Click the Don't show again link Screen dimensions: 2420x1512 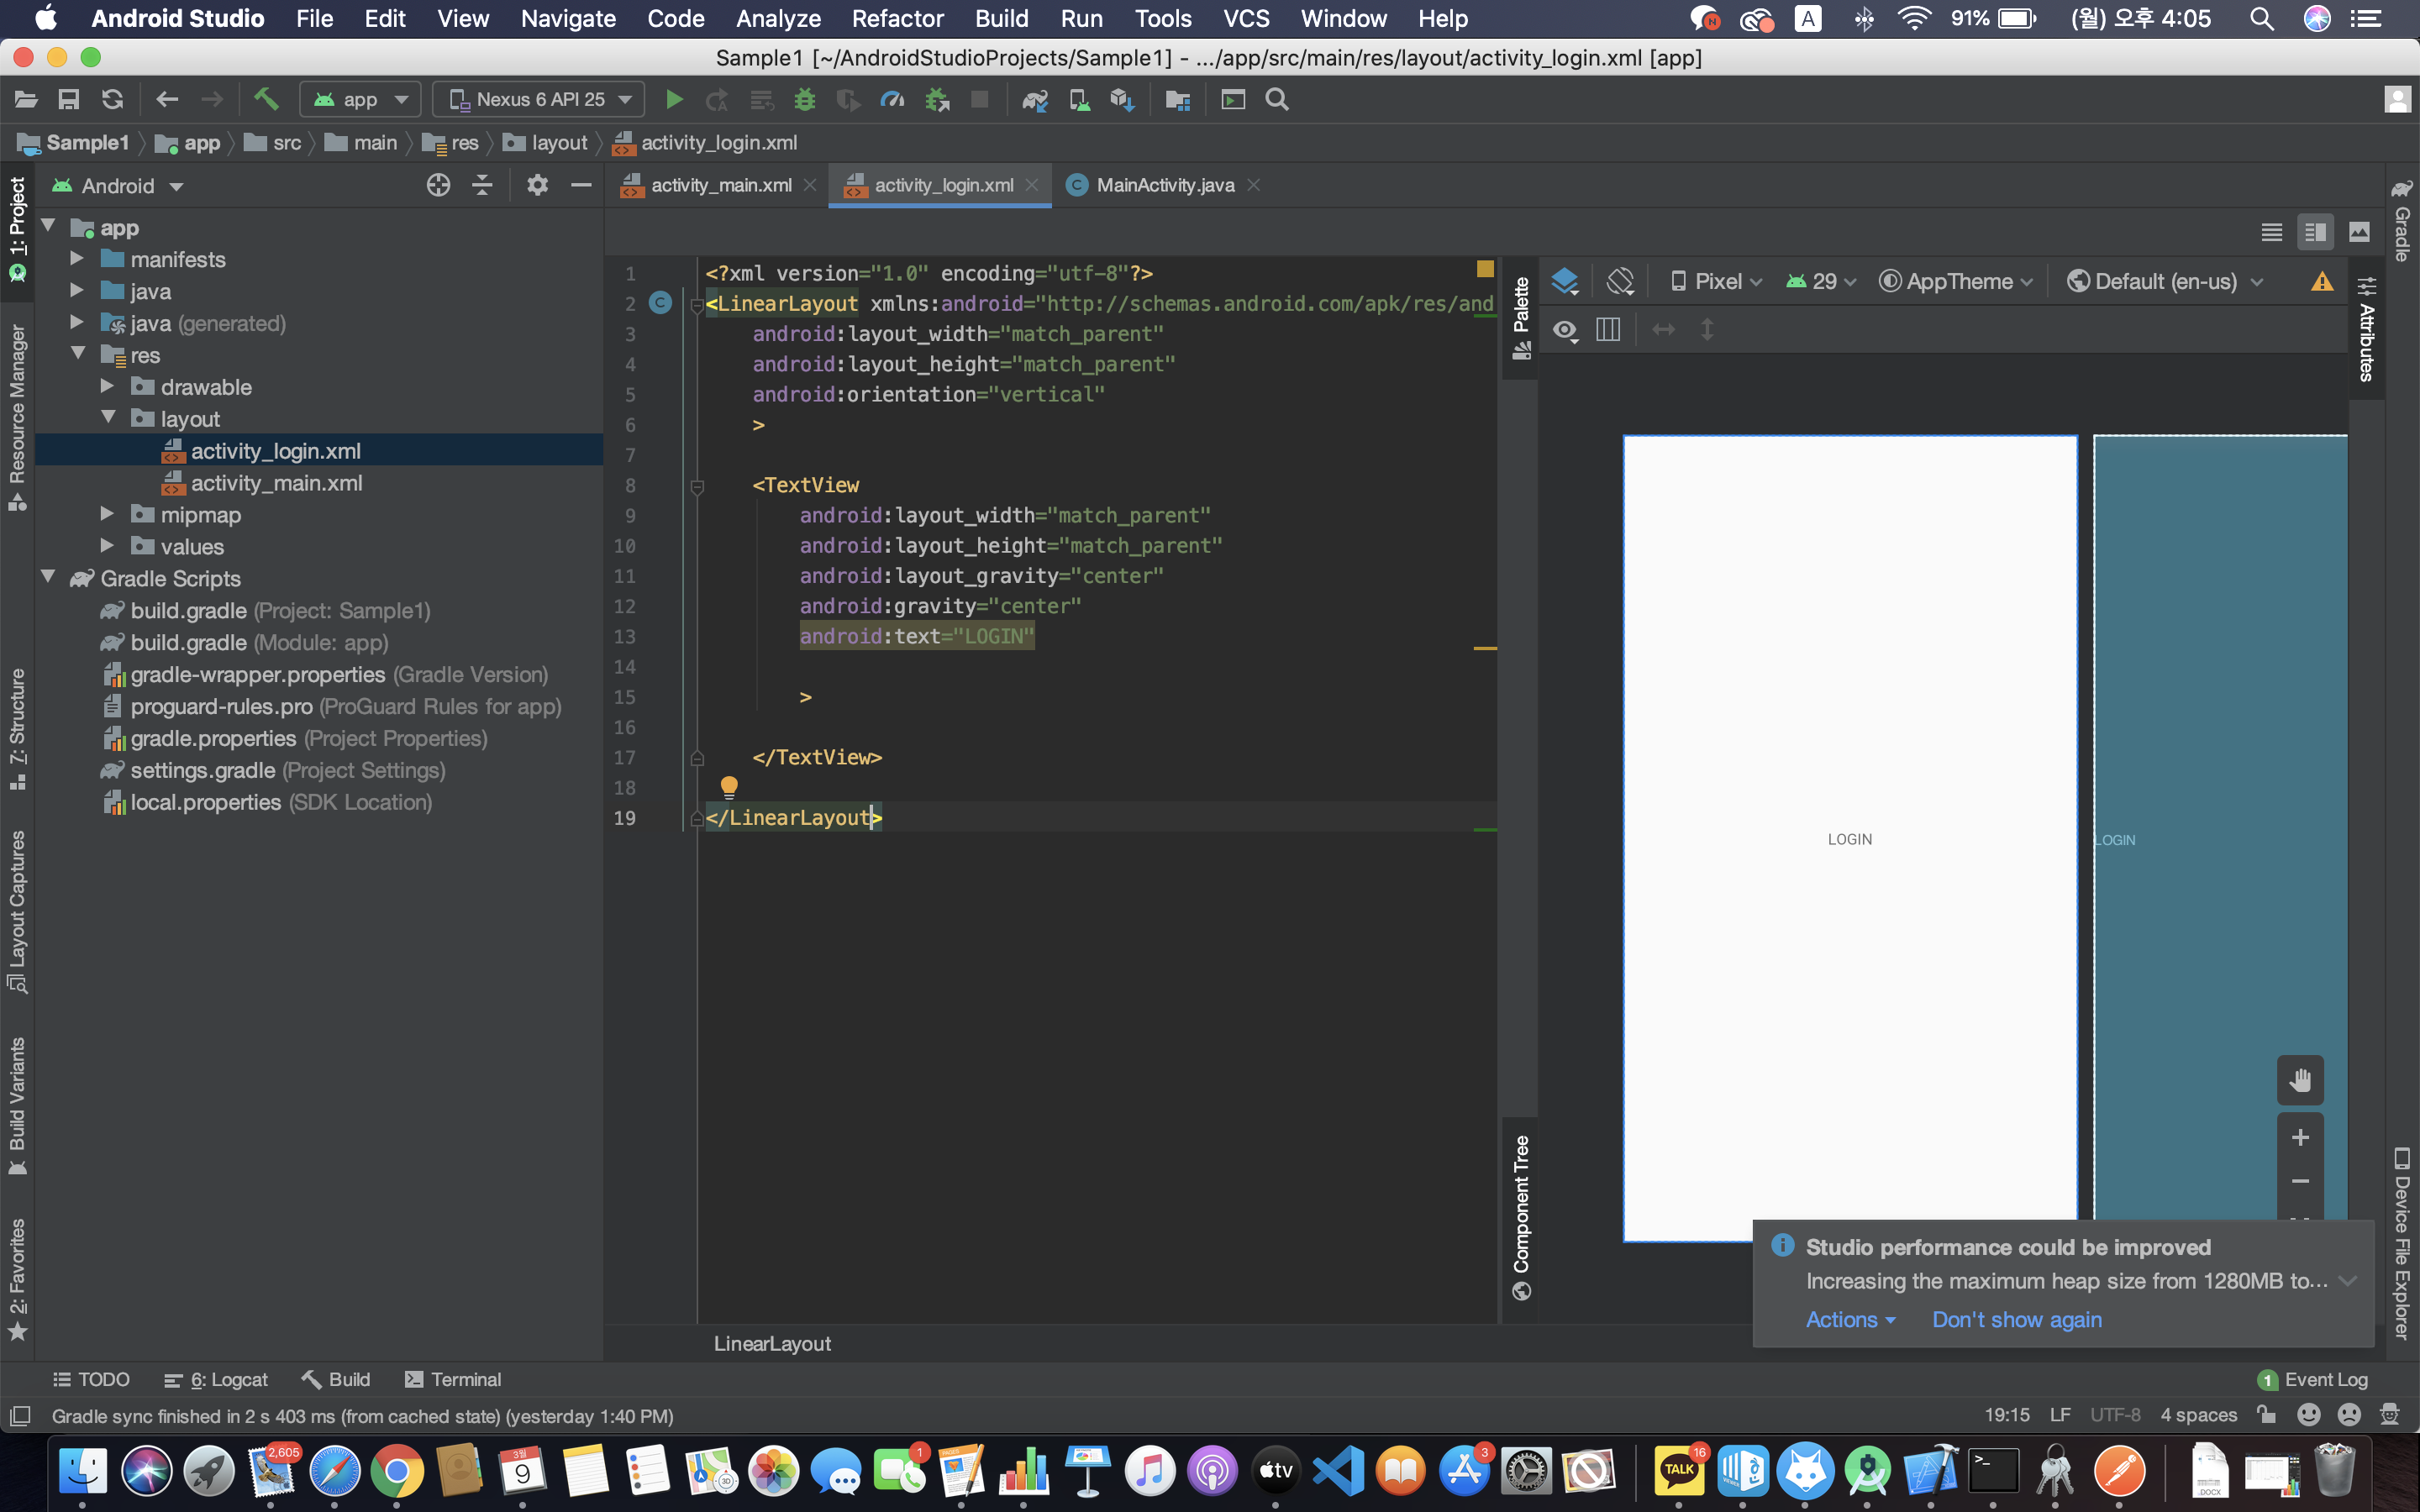pyautogui.click(x=2016, y=1319)
